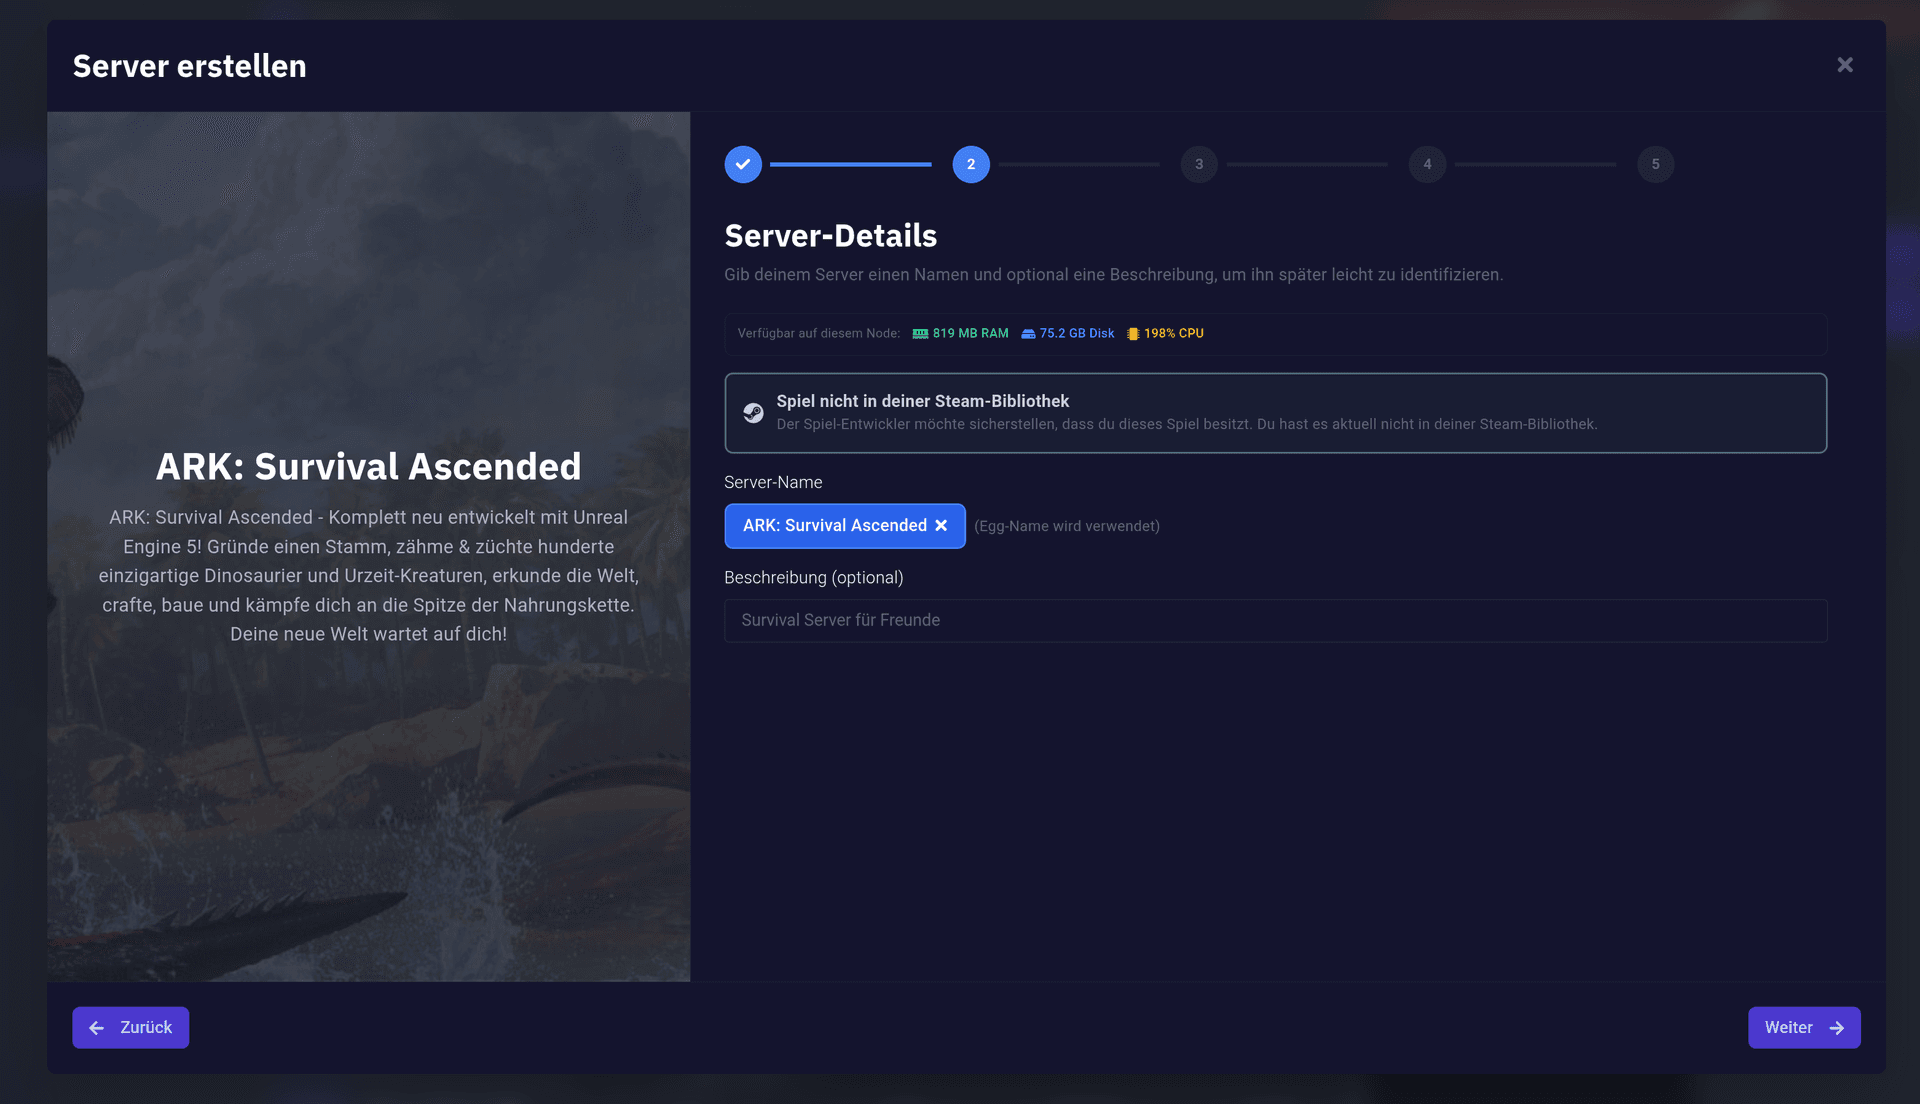The image size is (1920, 1104).
Task: Close the Server erstellen dialog
Action: 1845,65
